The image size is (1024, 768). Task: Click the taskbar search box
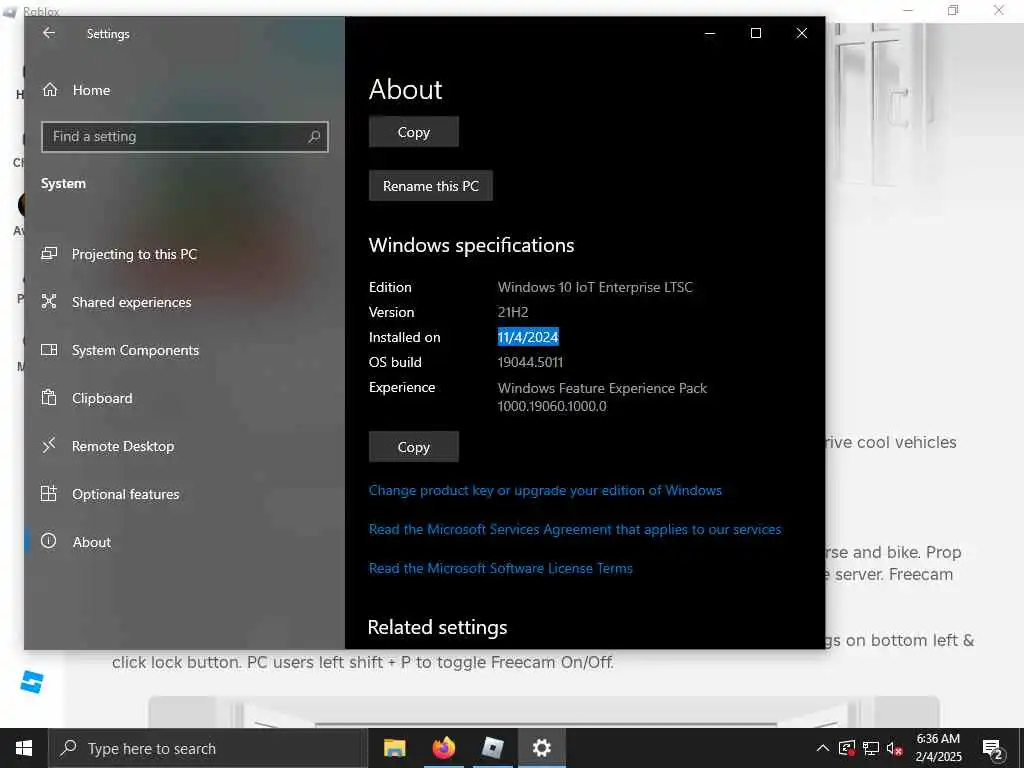coord(208,748)
